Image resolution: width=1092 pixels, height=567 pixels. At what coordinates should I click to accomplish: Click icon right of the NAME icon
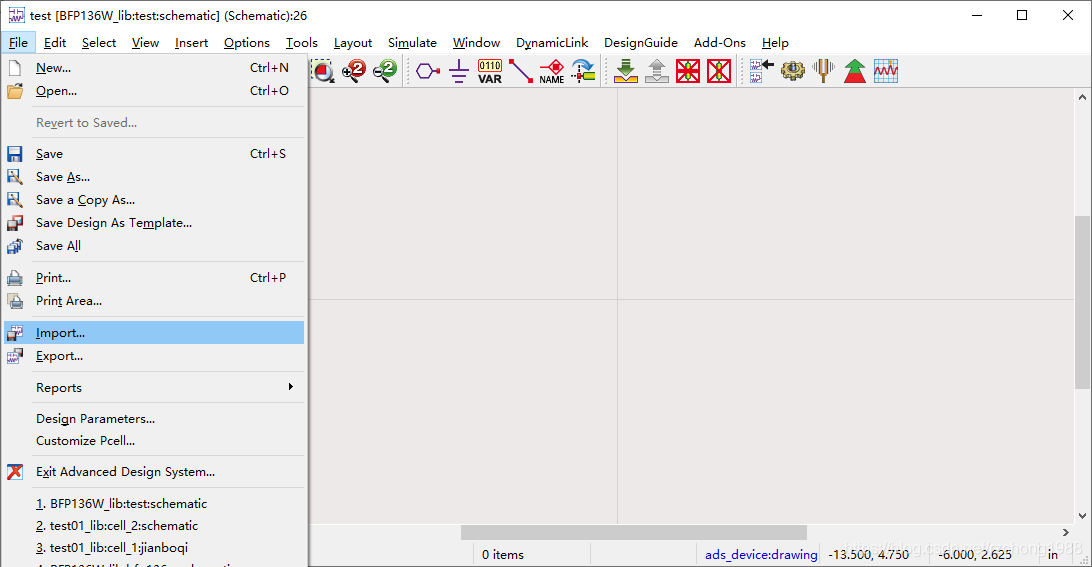pyautogui.click(x=583, y=71)
